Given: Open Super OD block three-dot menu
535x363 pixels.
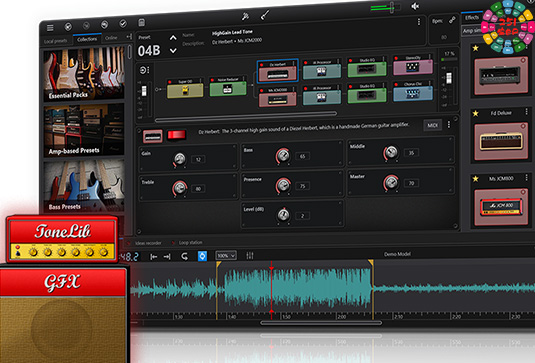Looking at the screenshot, I should (201, 81).
